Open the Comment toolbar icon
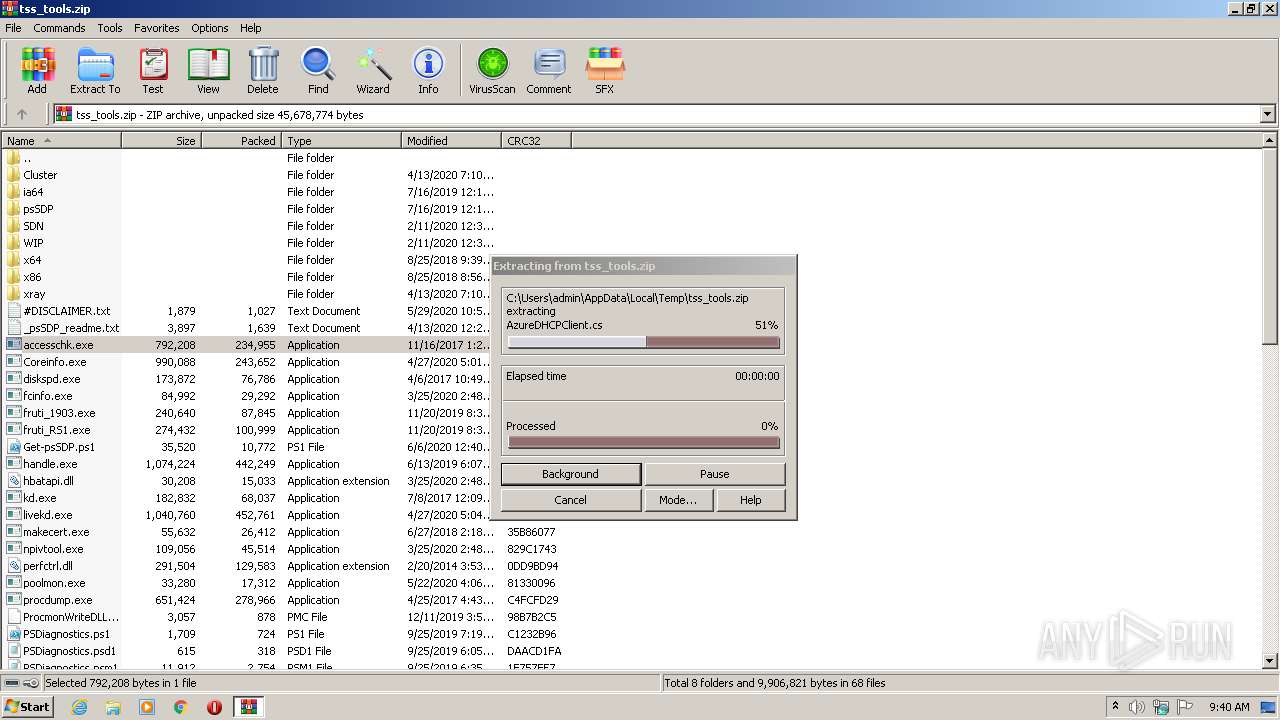 549,71
